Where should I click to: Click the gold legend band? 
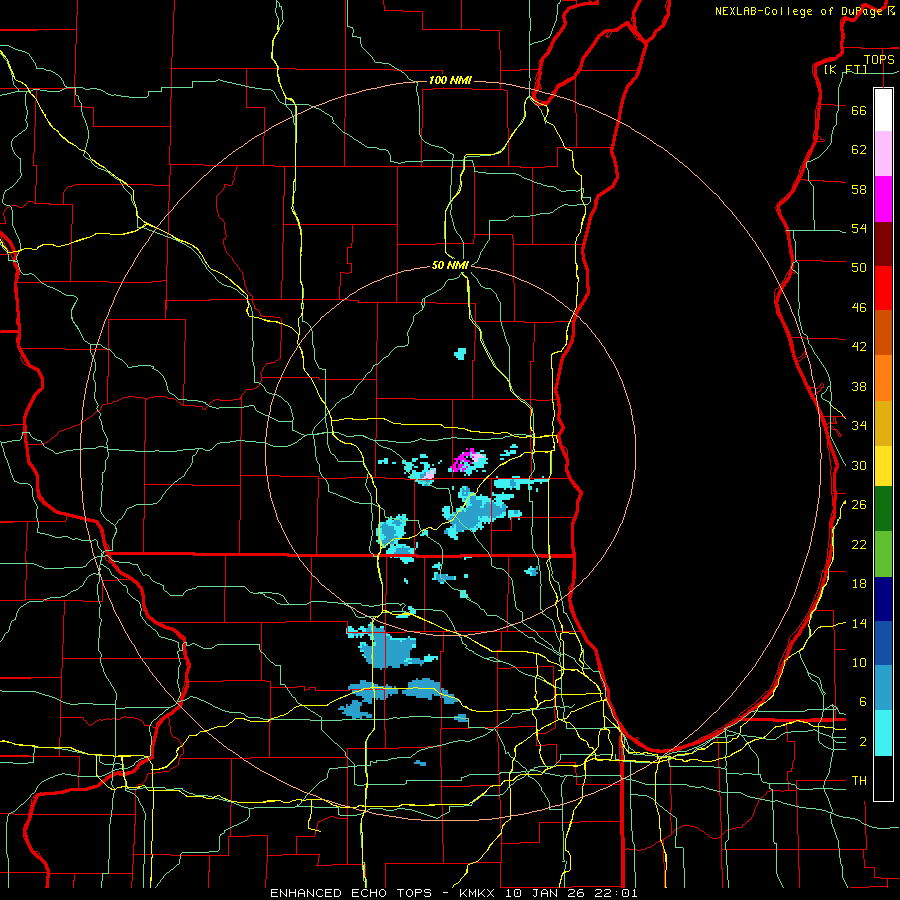pos(883,423)
